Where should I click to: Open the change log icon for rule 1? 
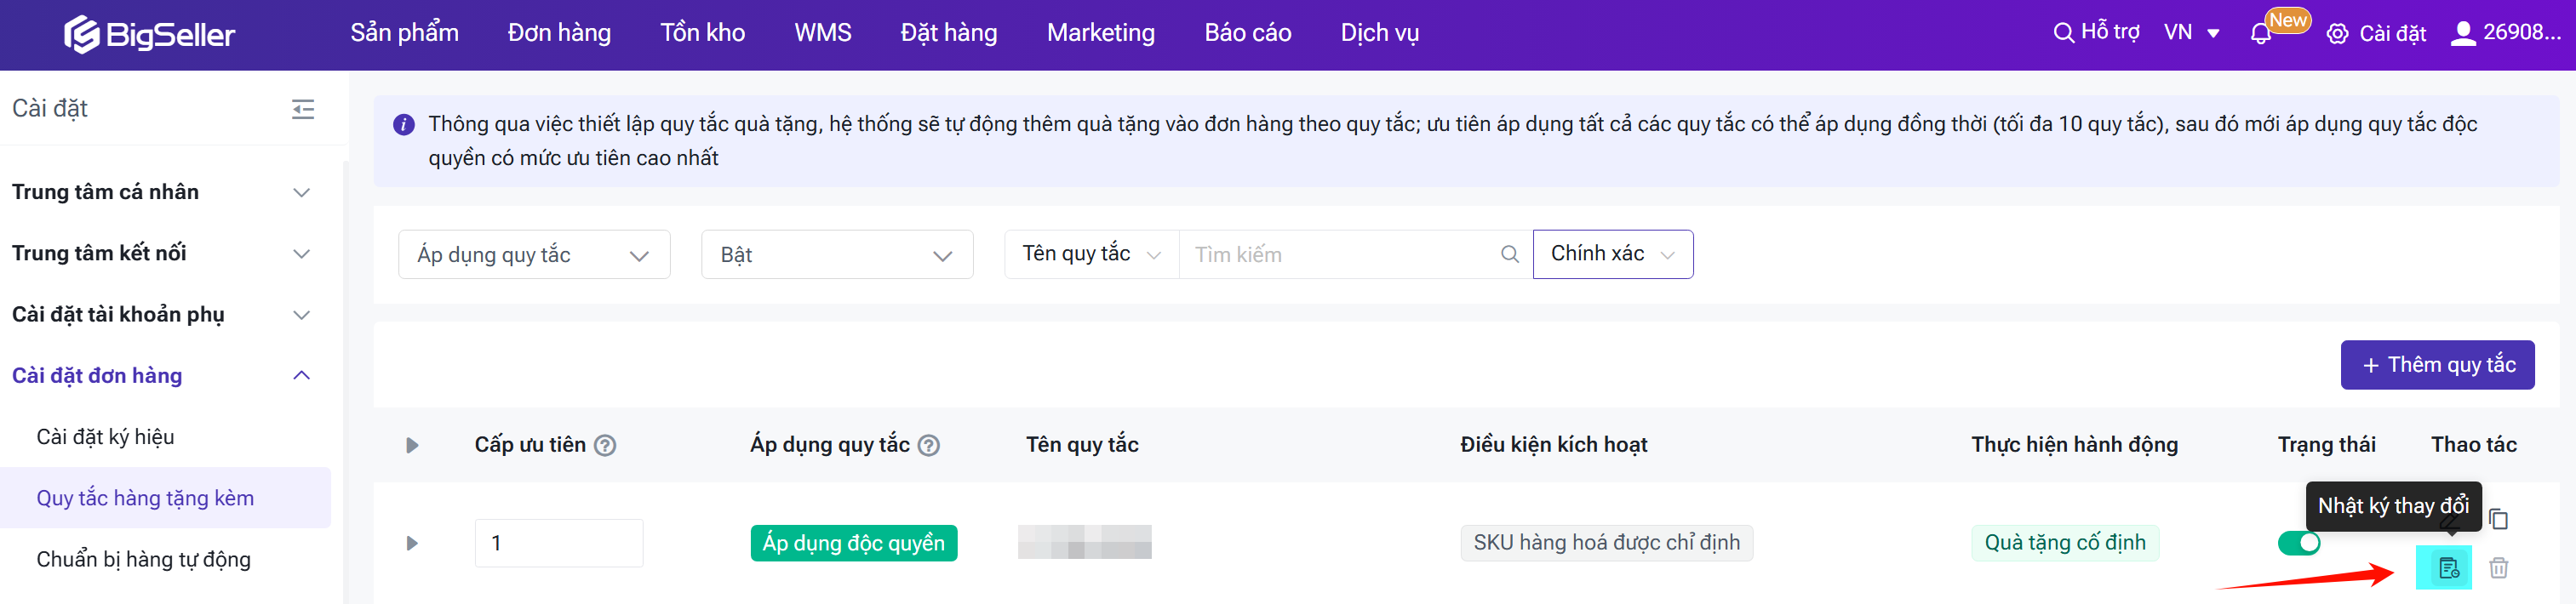[x=2447, y=568]
